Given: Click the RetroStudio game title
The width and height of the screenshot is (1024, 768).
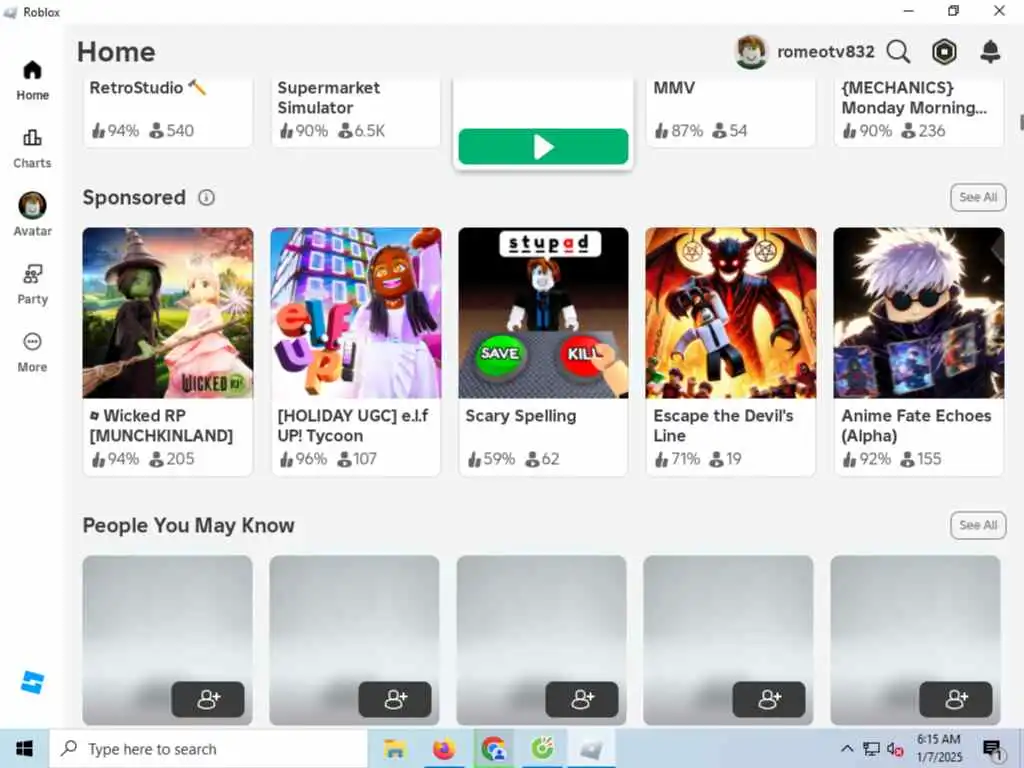Looking at the screenshot, I should (x=148, y=88).
